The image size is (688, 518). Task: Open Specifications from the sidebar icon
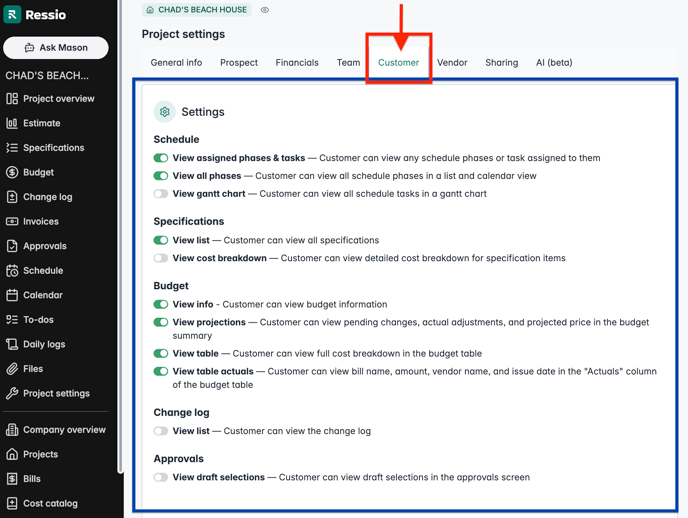12,148
